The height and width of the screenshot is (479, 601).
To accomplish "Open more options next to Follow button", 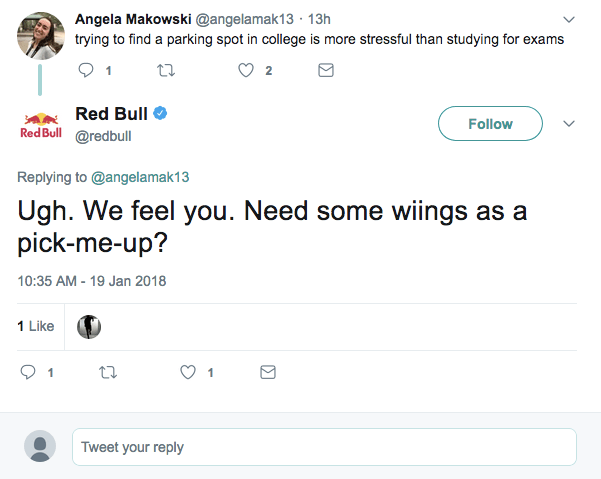I will pyautogui.click(x=569, y=124).
